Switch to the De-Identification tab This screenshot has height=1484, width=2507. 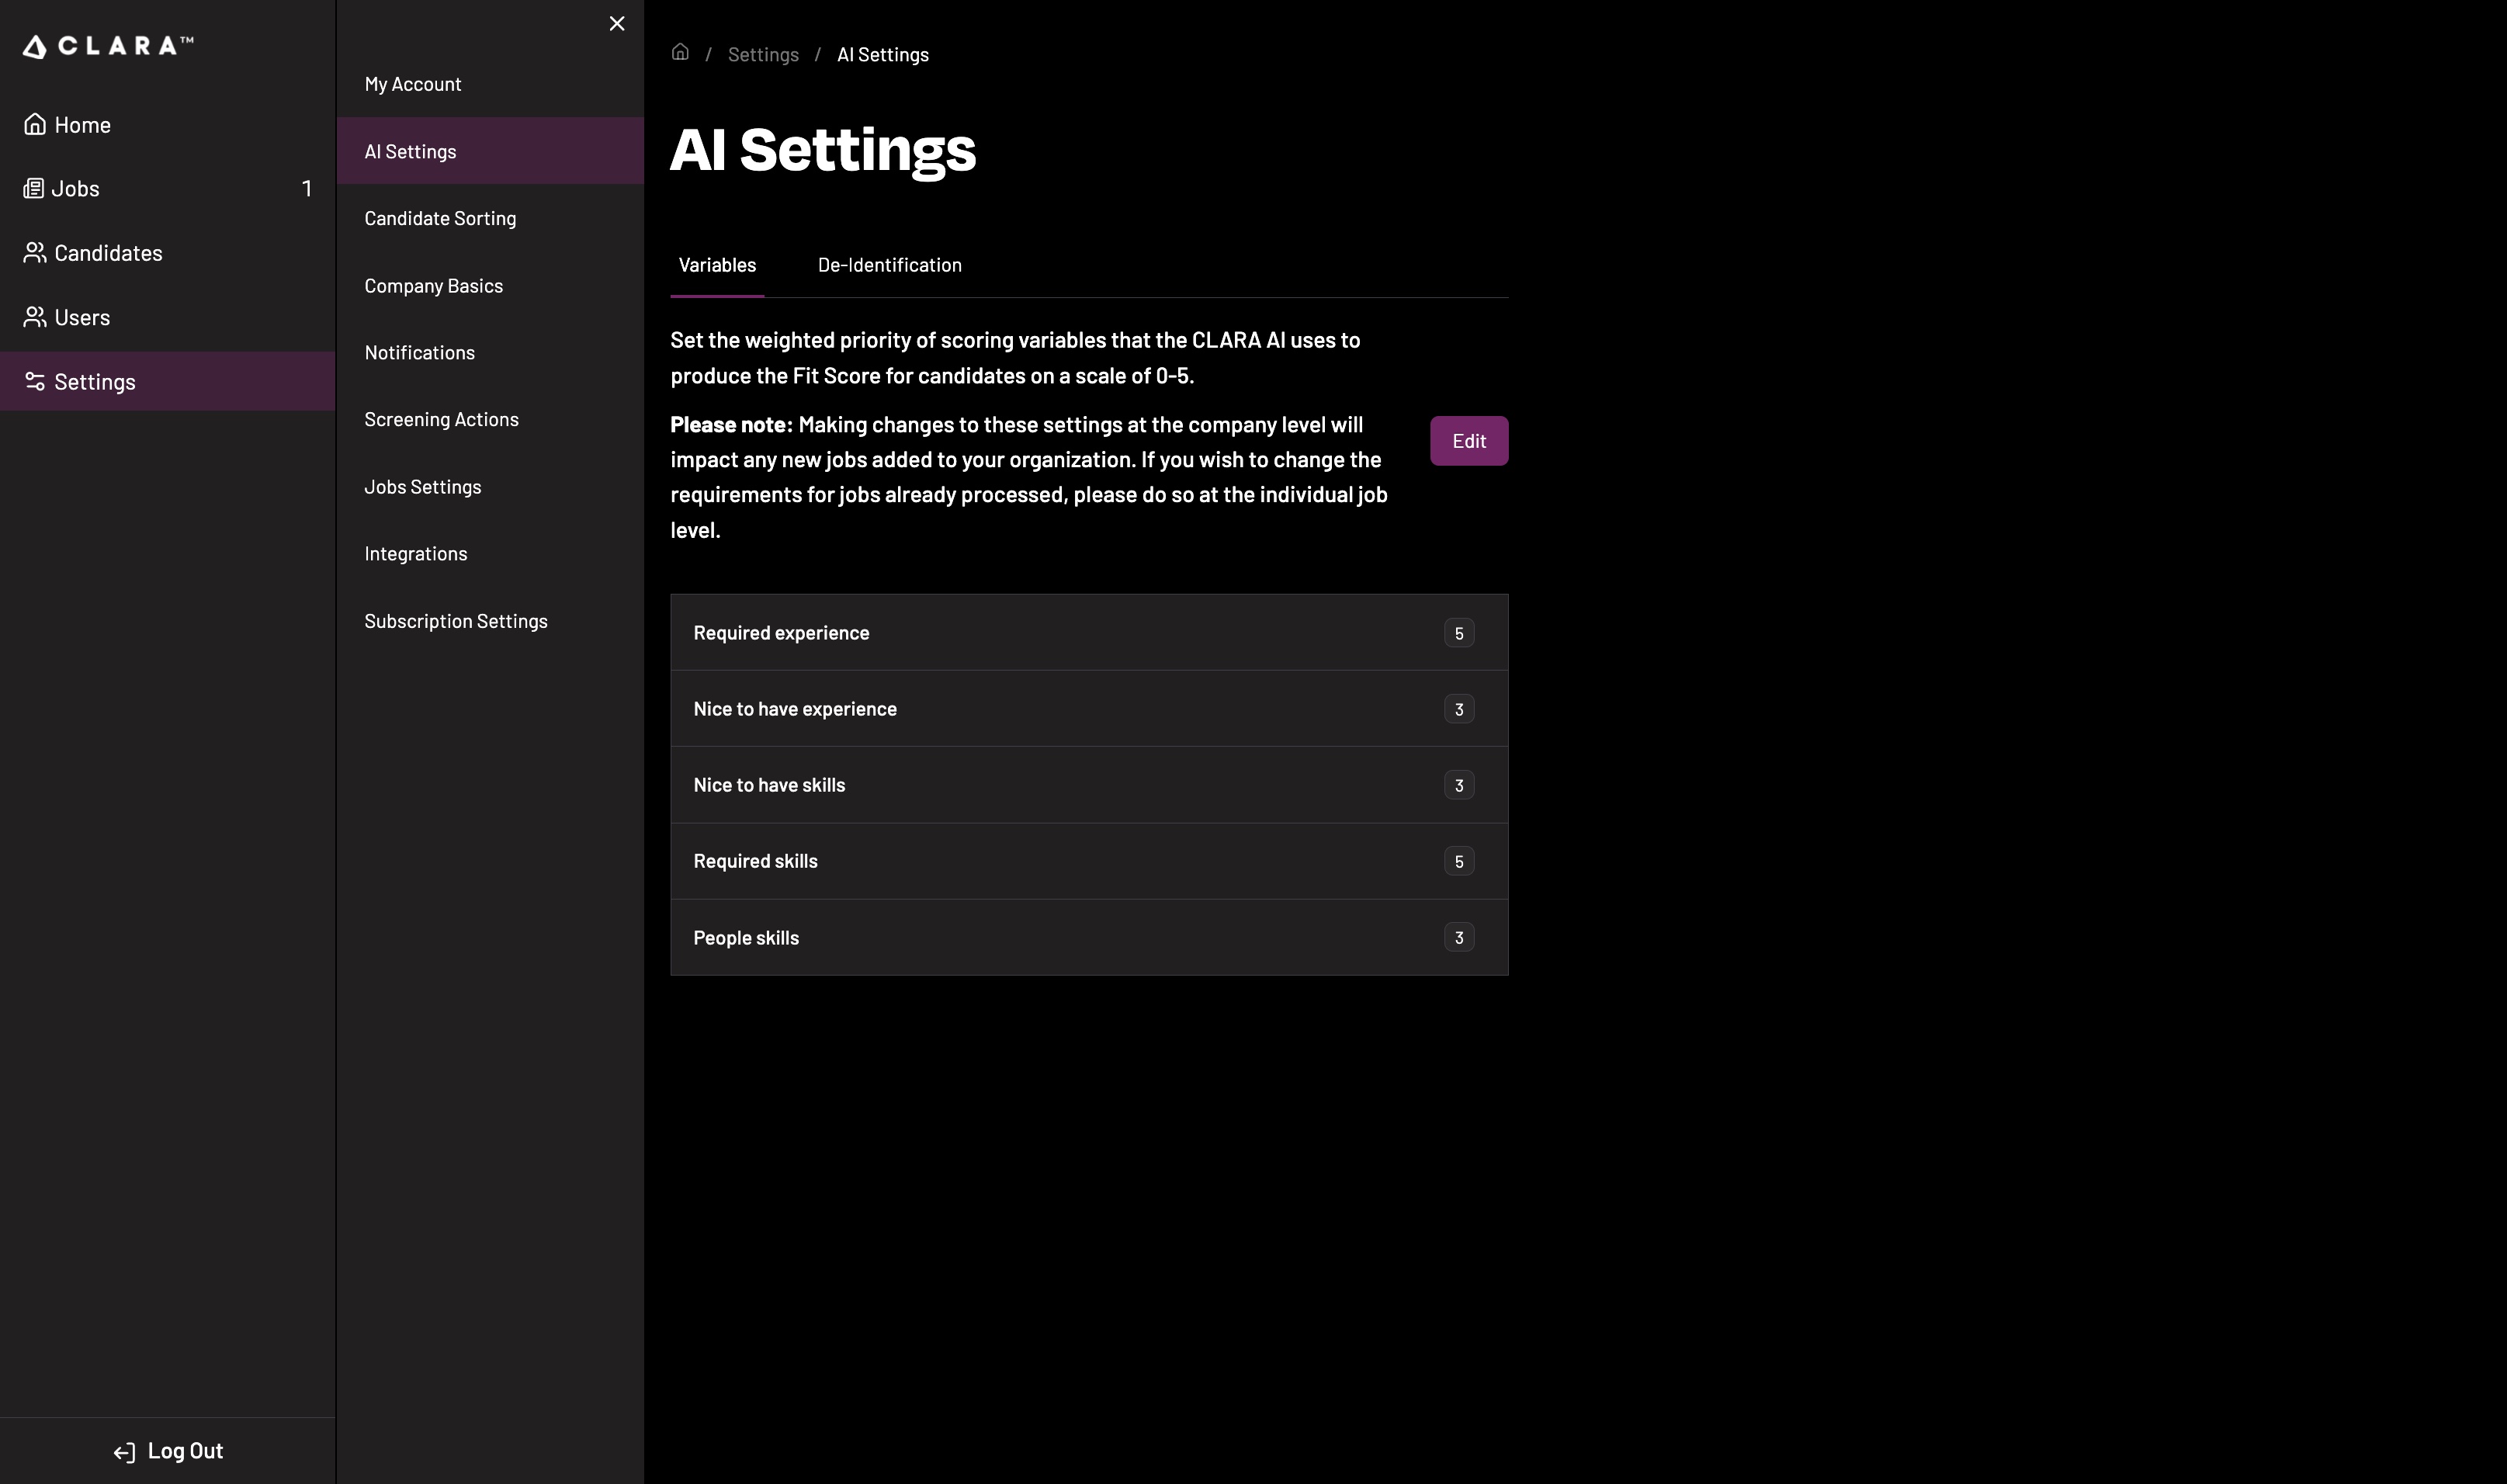[x=889, y=265]
